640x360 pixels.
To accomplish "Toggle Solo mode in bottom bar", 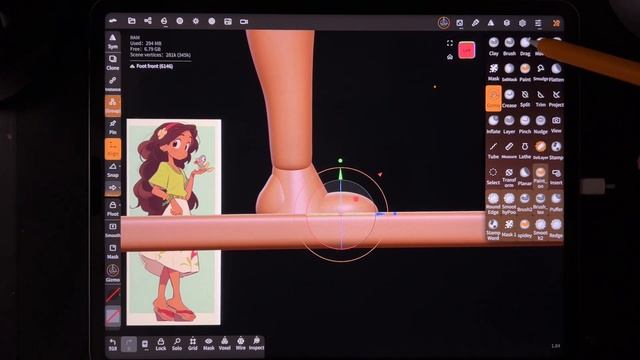I will [x=177, y=344].
